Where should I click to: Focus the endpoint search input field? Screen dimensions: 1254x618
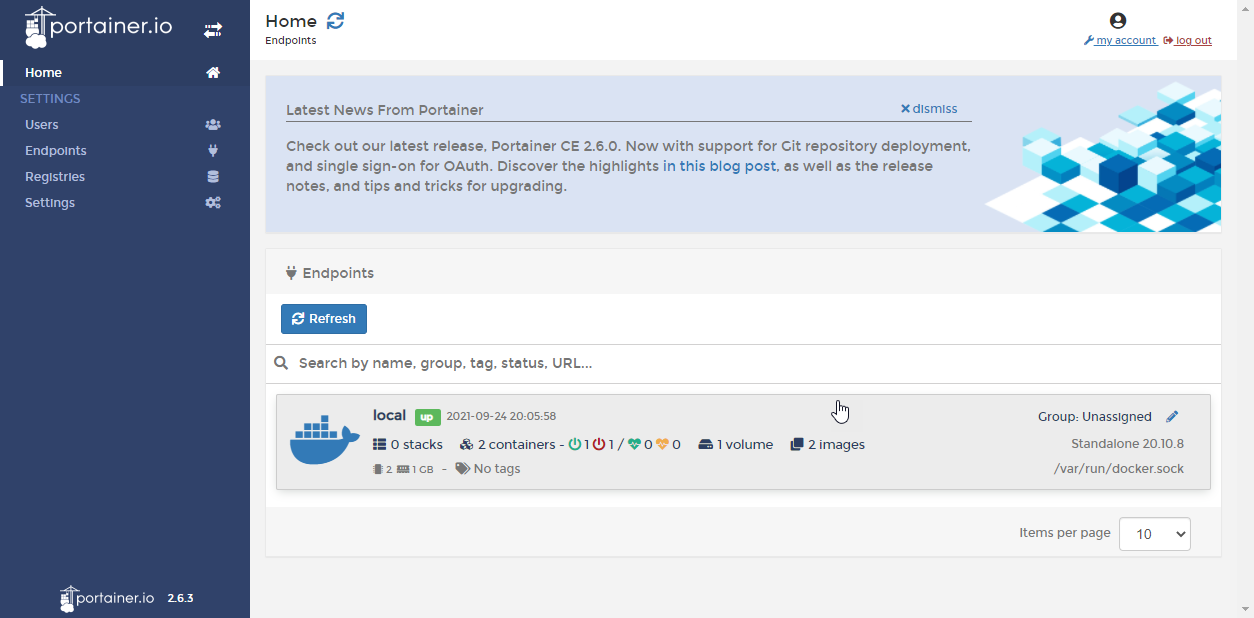pyautogui.click(x=755, y=363)
